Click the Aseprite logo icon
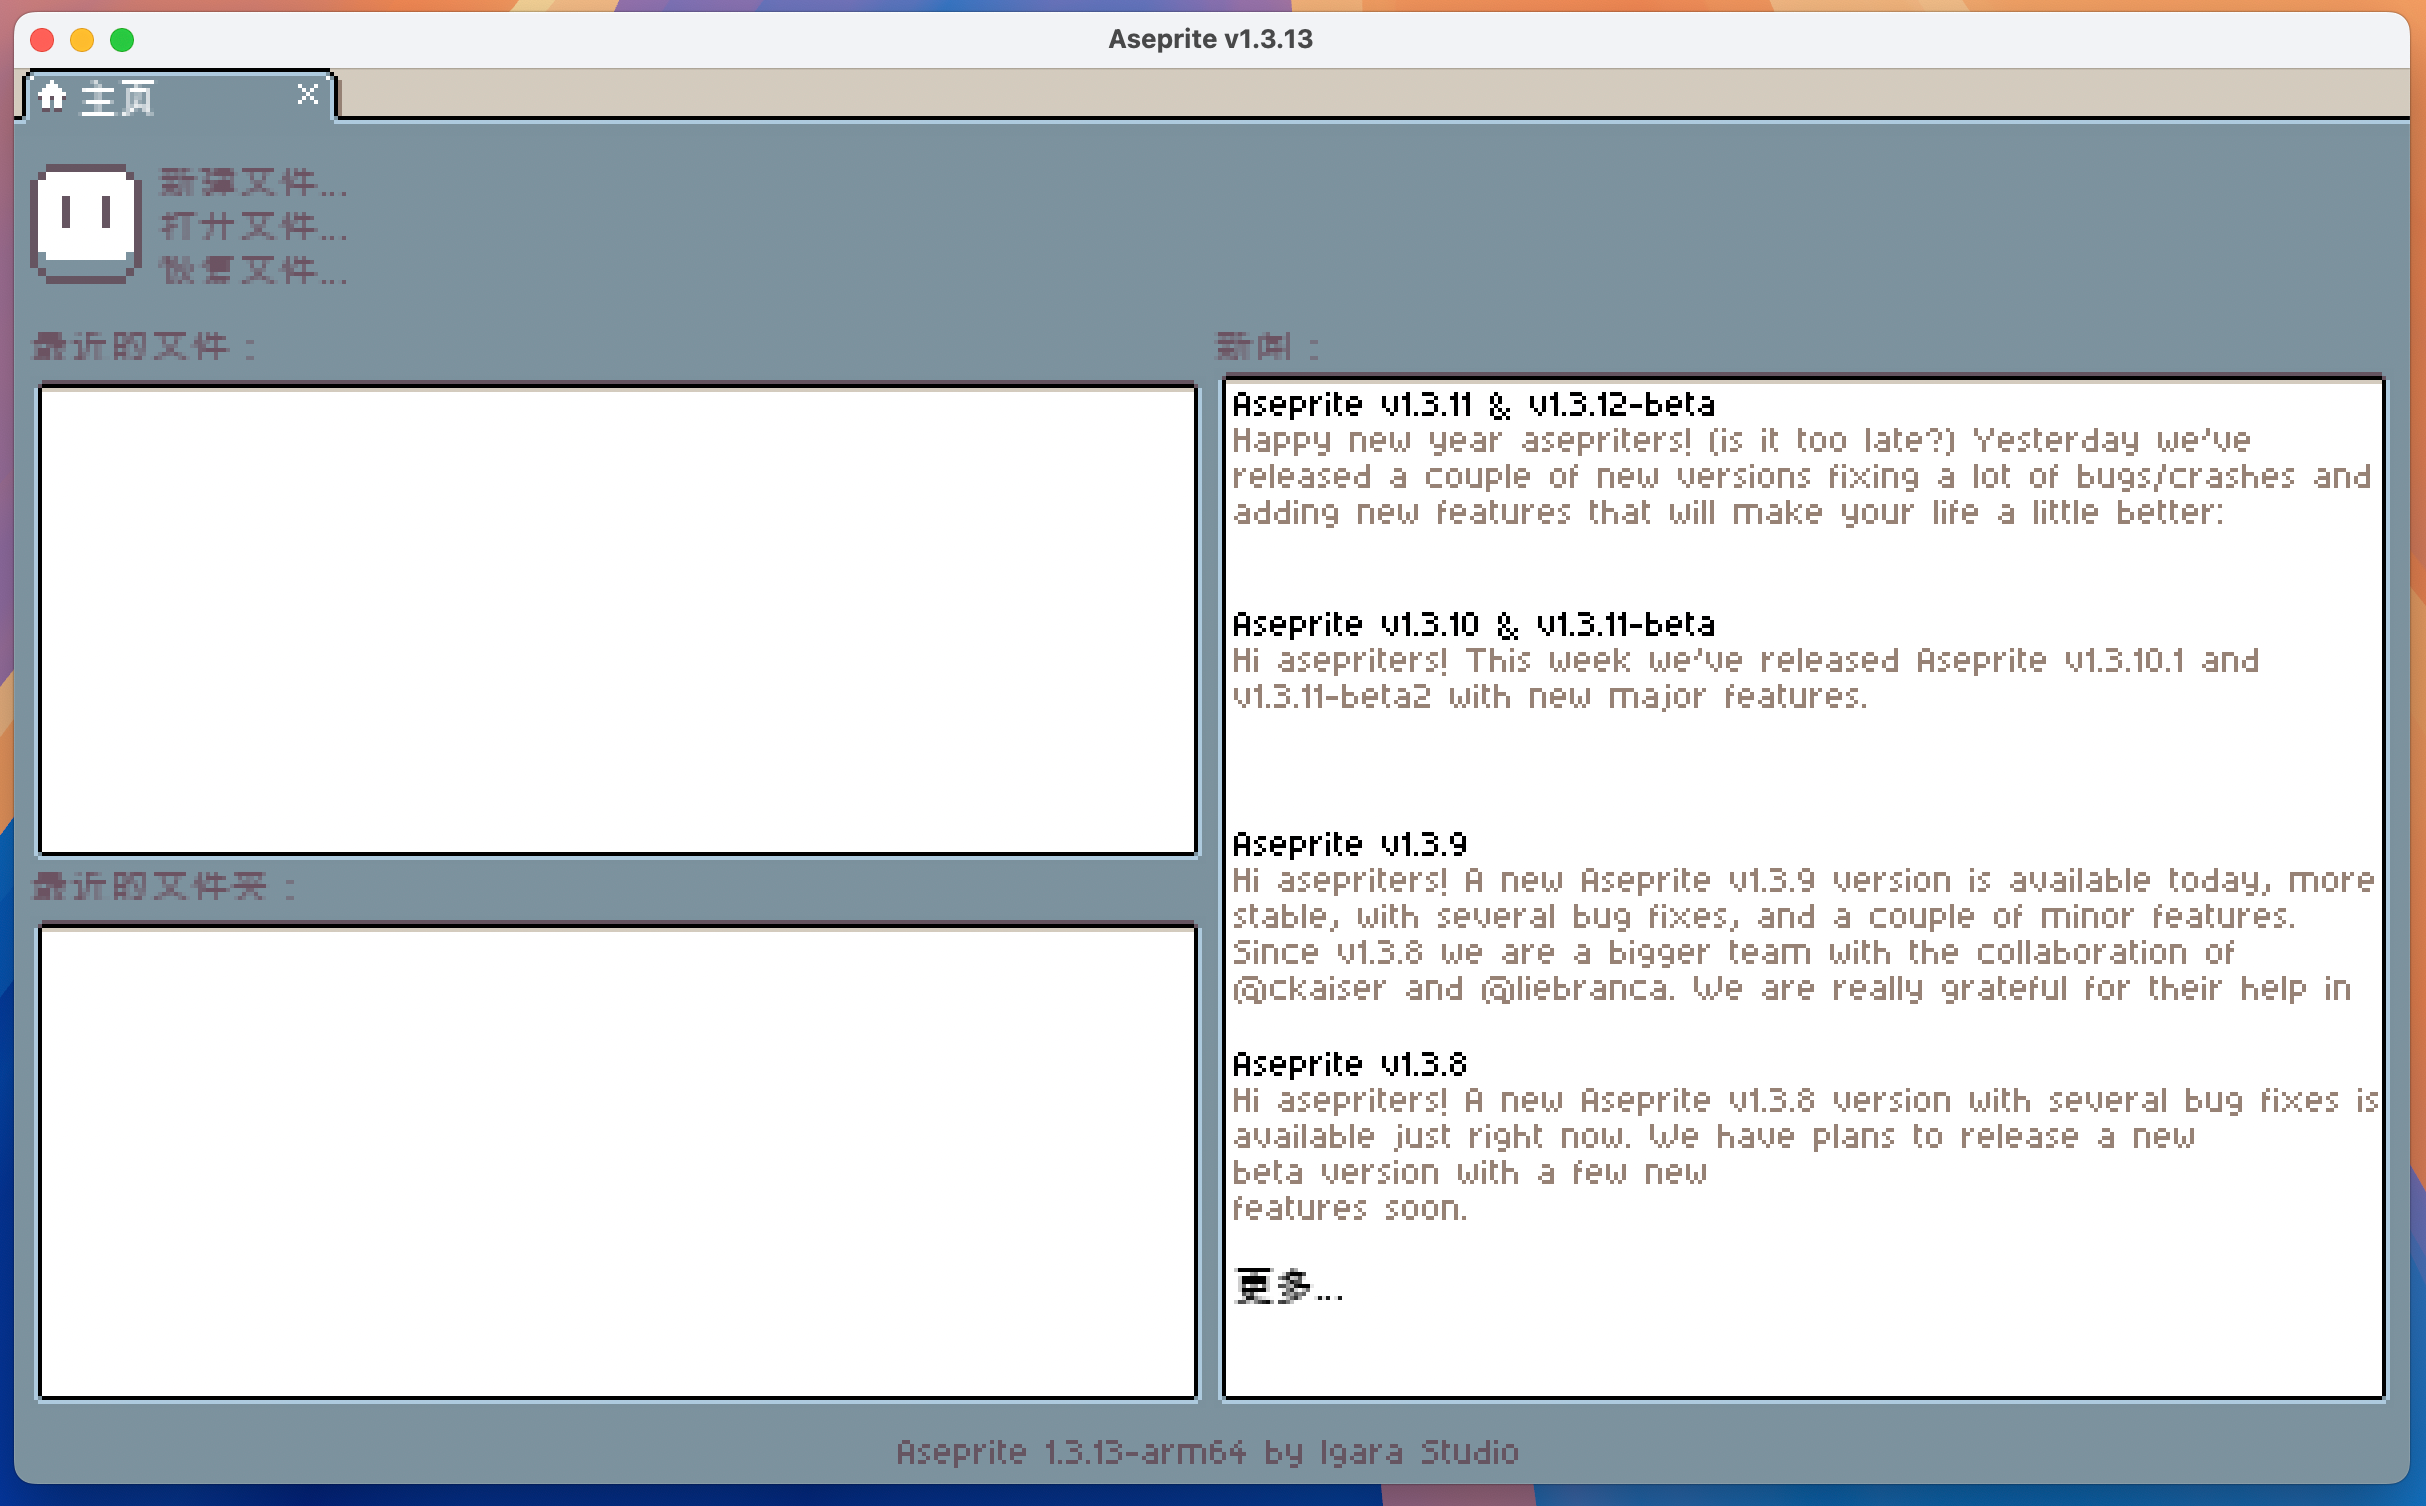Image resolution: width=2426 pixels, height=1506 pixels. point(85,224)
